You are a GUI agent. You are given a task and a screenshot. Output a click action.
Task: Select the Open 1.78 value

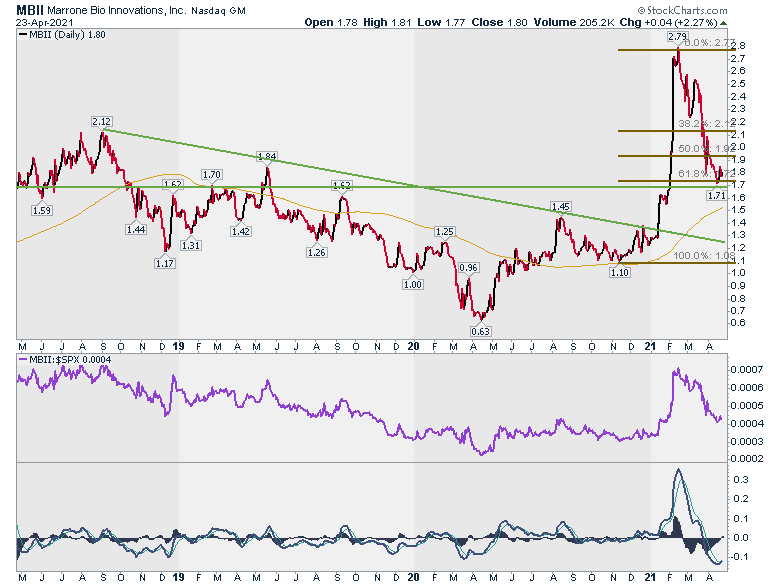(331, 22)
